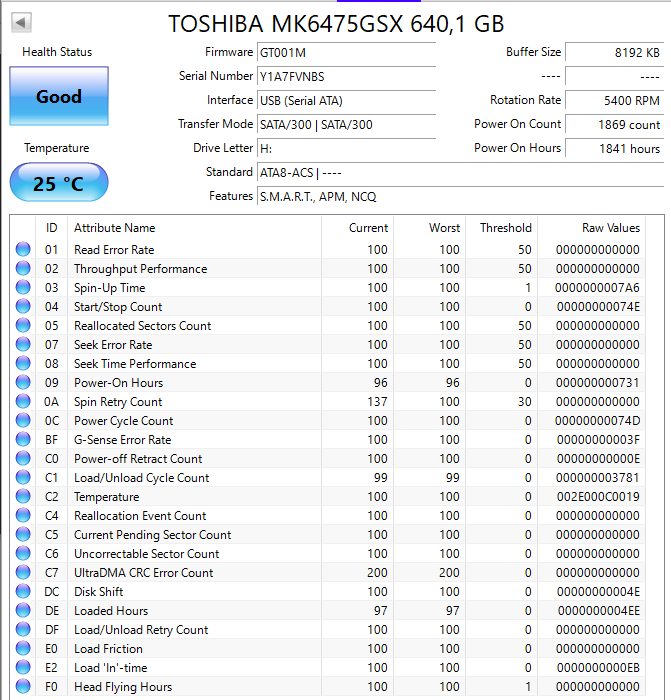This screenshot has width=671, height=700.
Task: Select the Serial Number field value
Action: click(346, 76)
